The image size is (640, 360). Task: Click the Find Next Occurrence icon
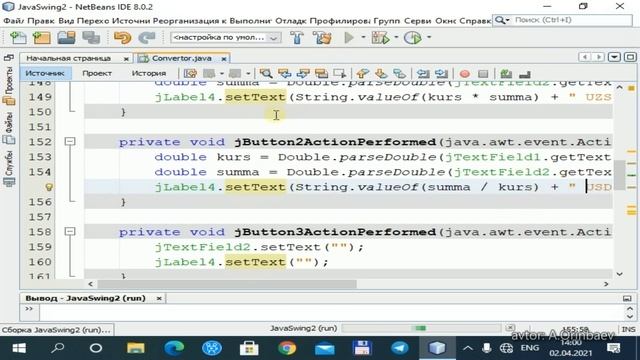point(303,73)
